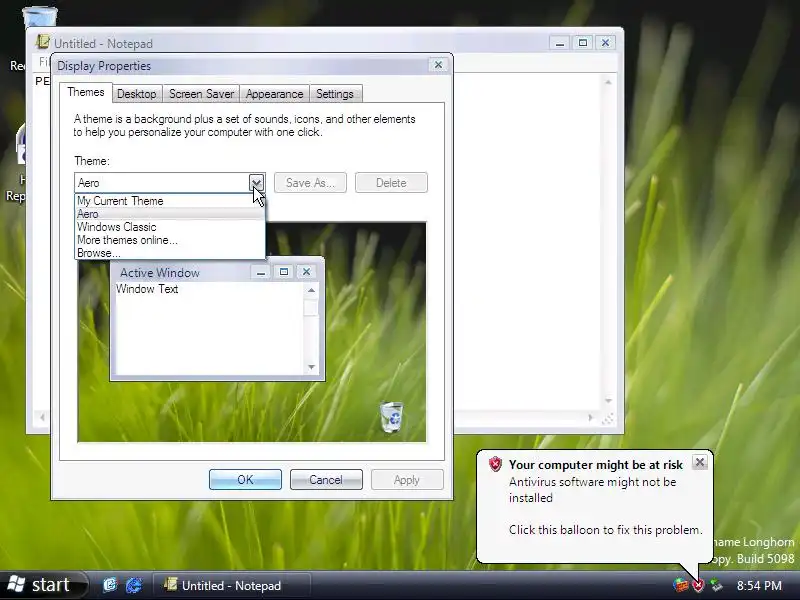The image size is (800, 600).
Task: Collapse the Theme dropdown arrow
Action: click(x=256, y=183)
